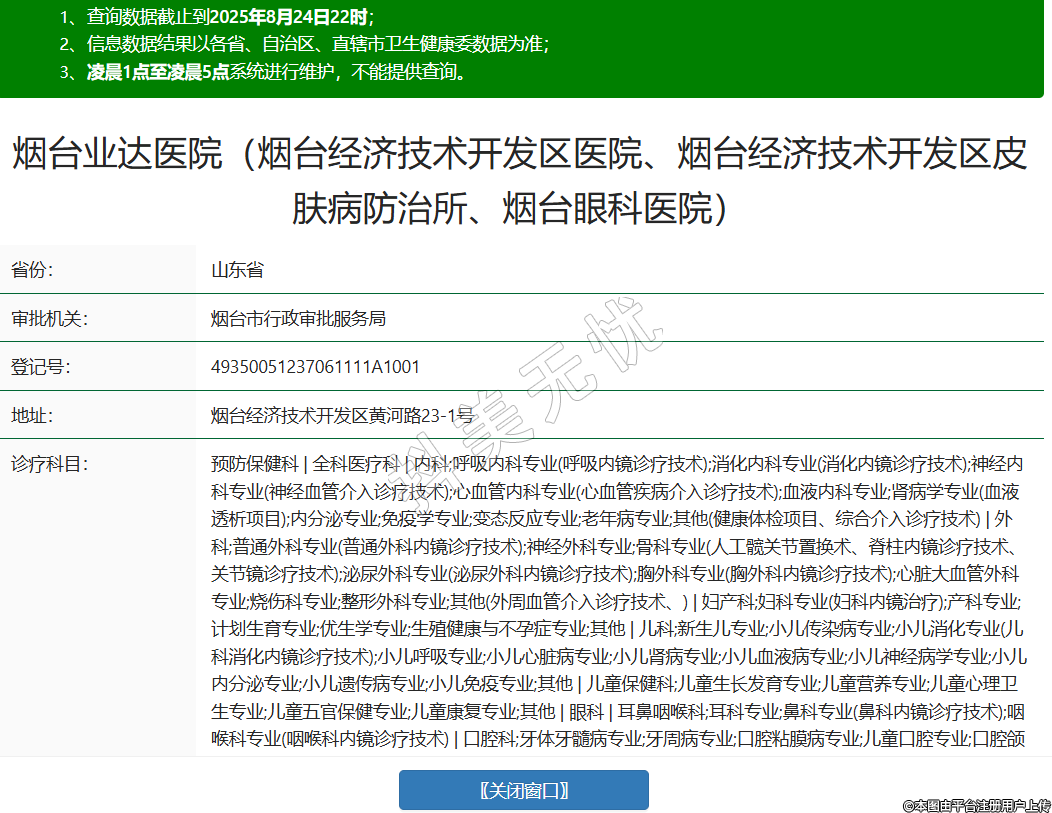The image size is (1052, 813).
Task: Click the 关闭窗口 button
Action: 523,790
